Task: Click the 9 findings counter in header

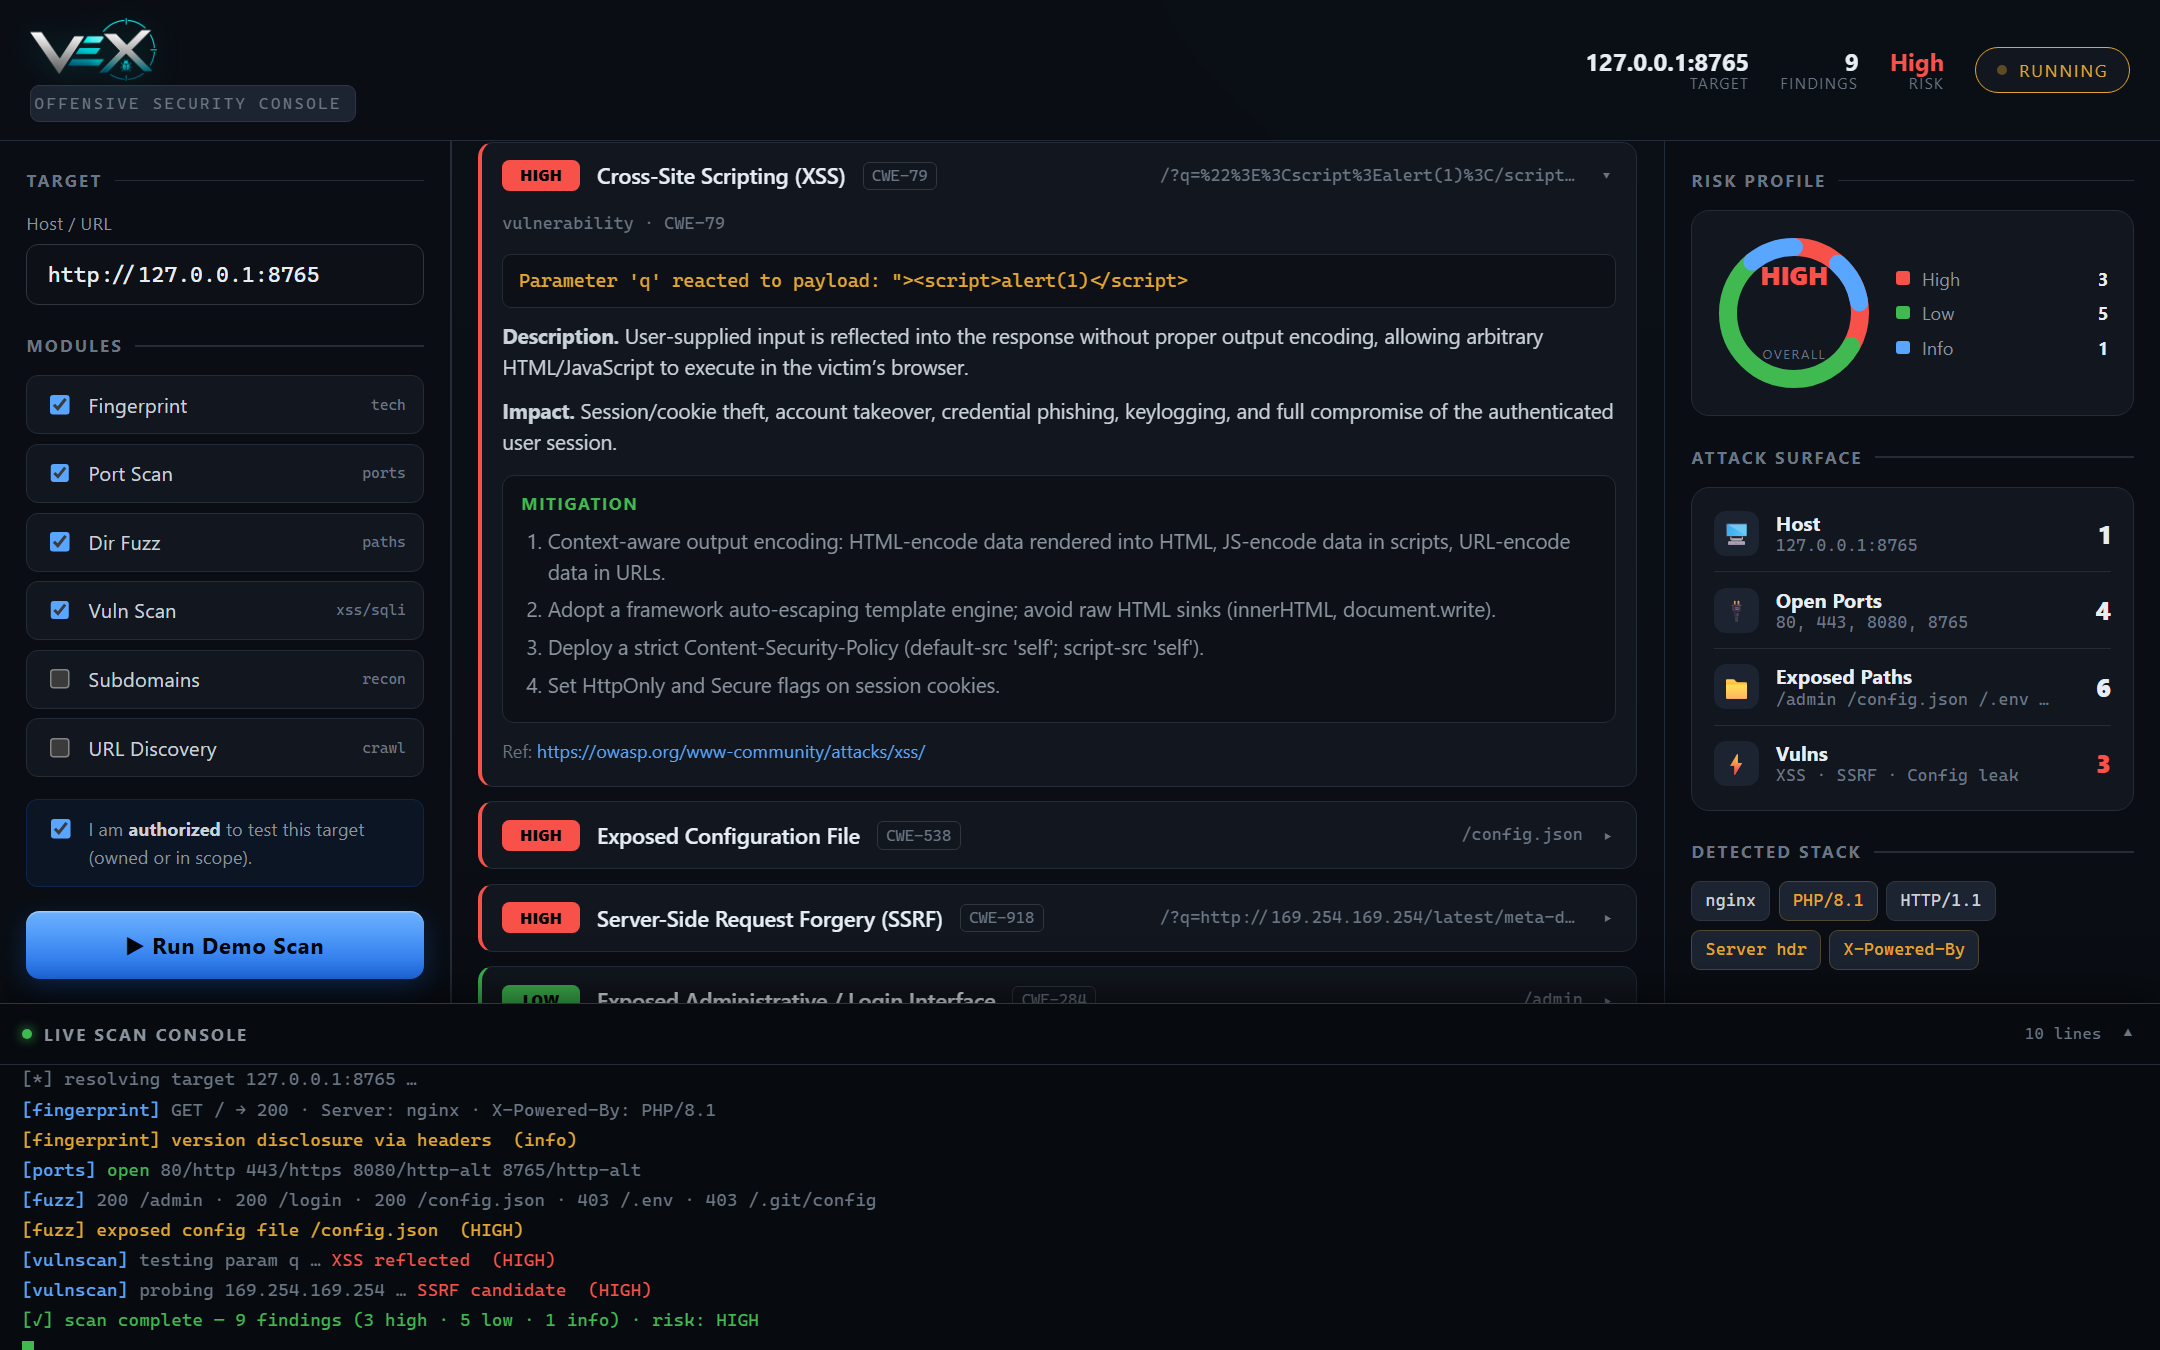Action: (x=1819, y=70)
